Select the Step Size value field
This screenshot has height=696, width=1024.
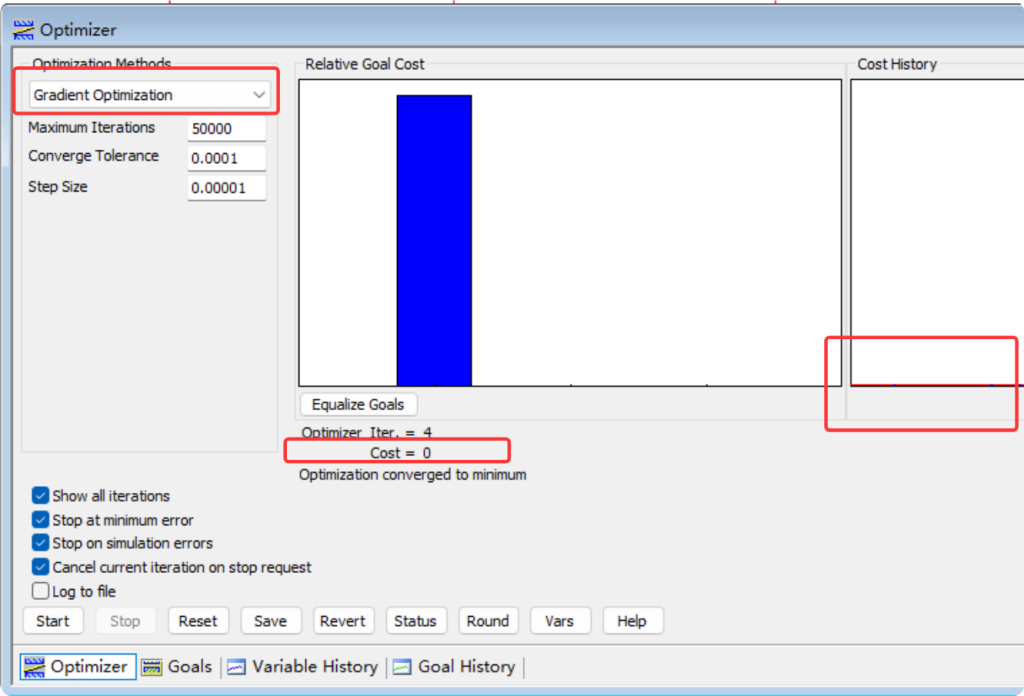coord(226,188)
